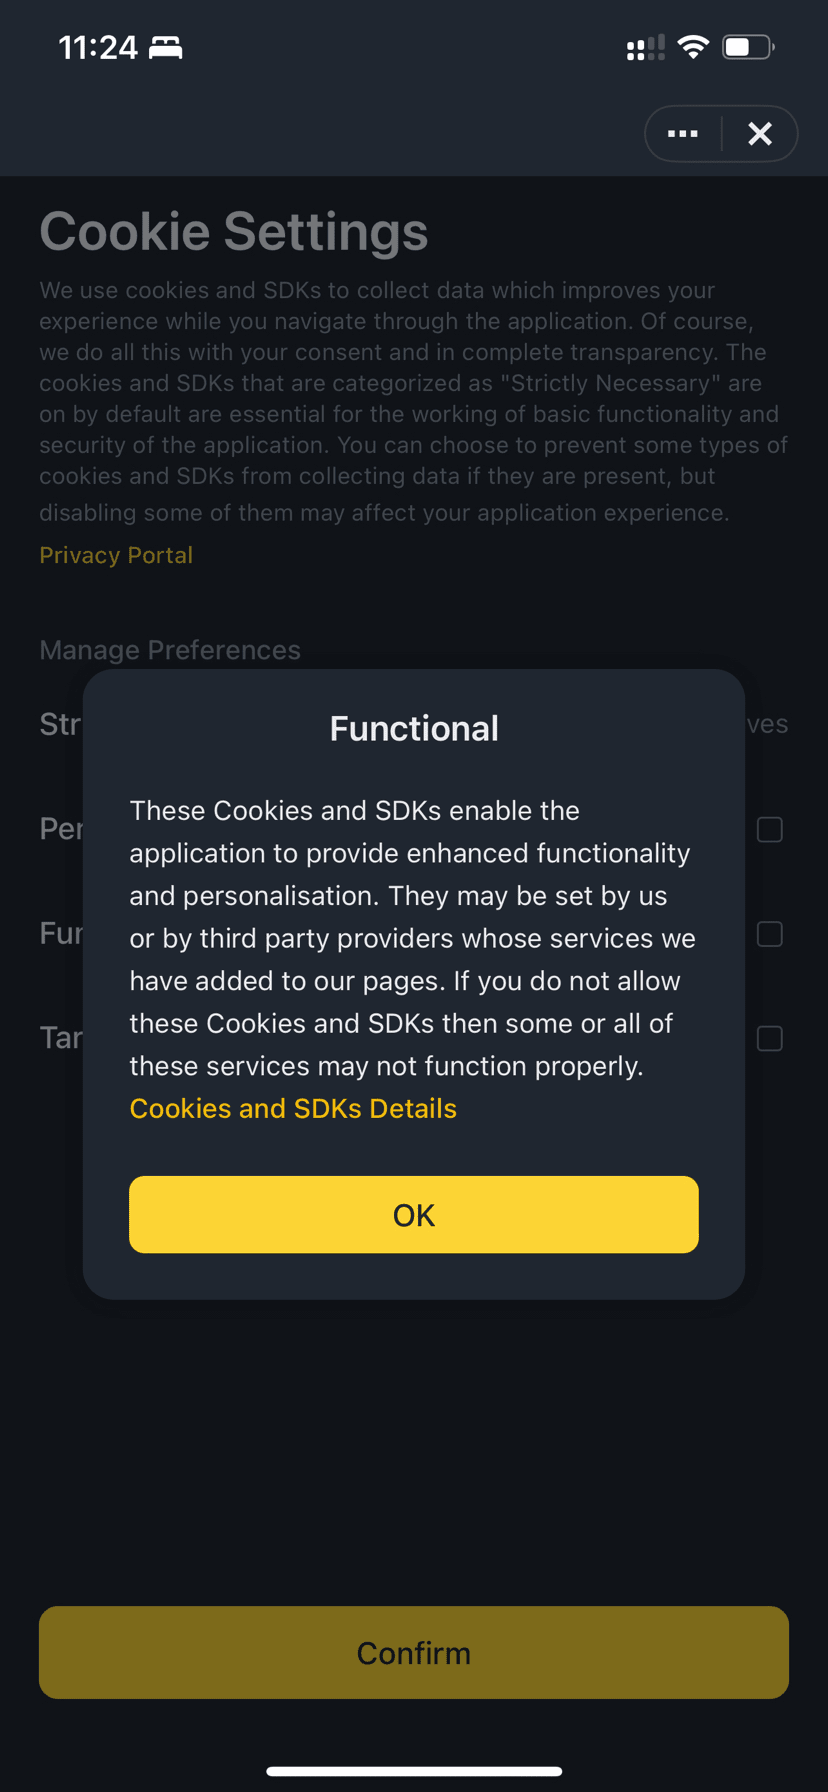Toggle the Functional cookies checkbox

[x=769, y=934]
